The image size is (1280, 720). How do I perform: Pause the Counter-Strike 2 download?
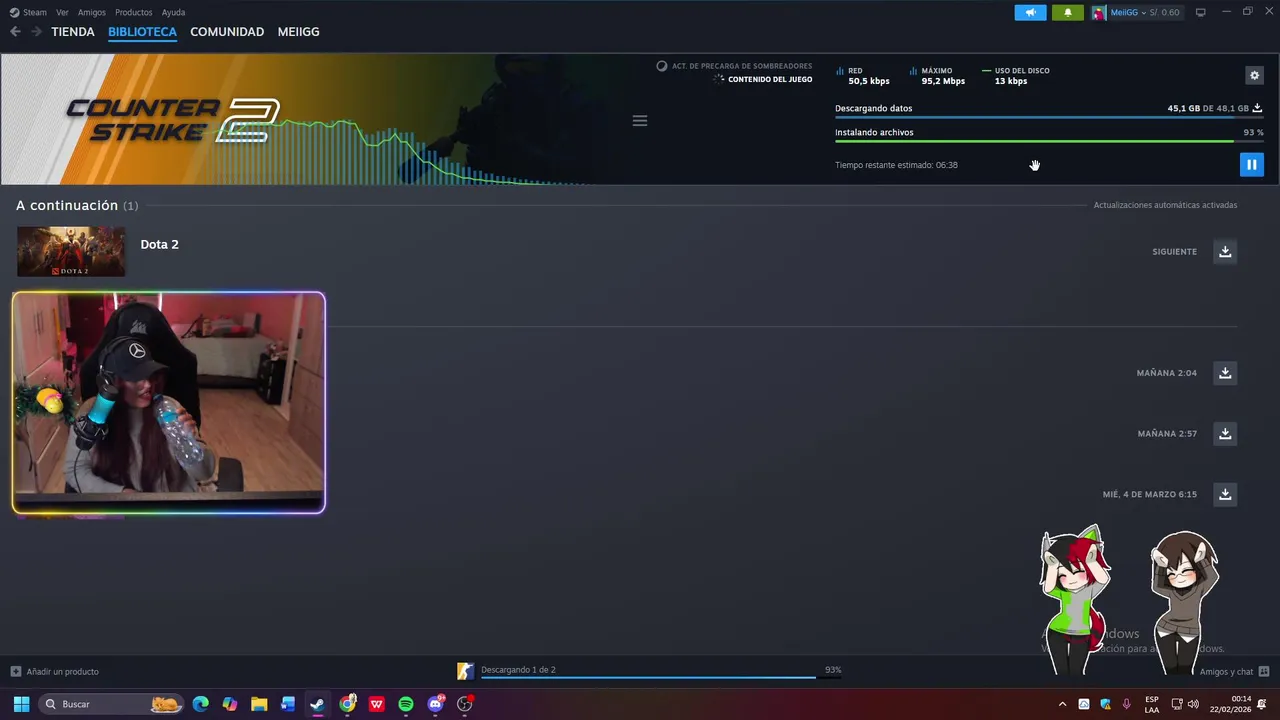(1251, 164)
